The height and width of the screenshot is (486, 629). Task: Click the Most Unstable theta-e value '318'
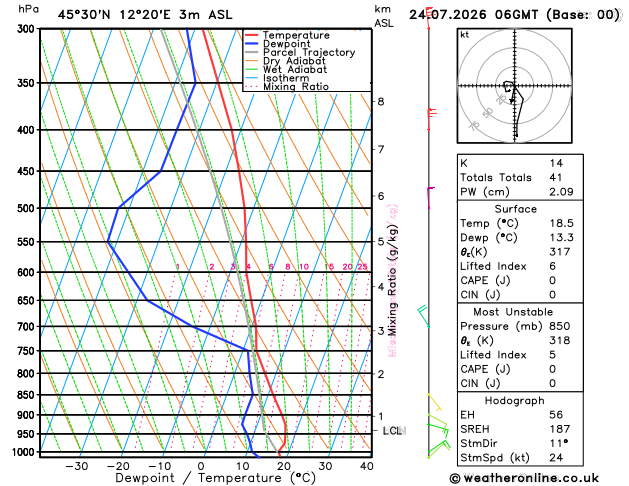560,341
